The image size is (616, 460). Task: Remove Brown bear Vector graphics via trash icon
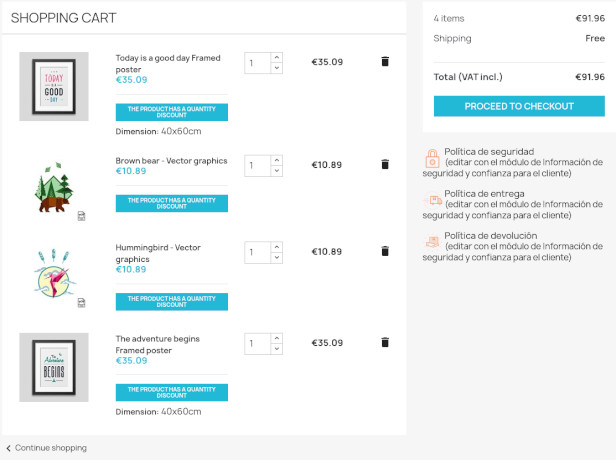click(x=385, y=164)
